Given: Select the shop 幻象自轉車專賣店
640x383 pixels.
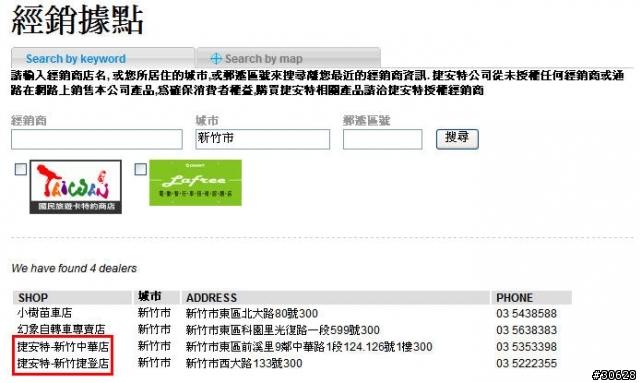Looking at the screenshot, I should coord(61,329).
